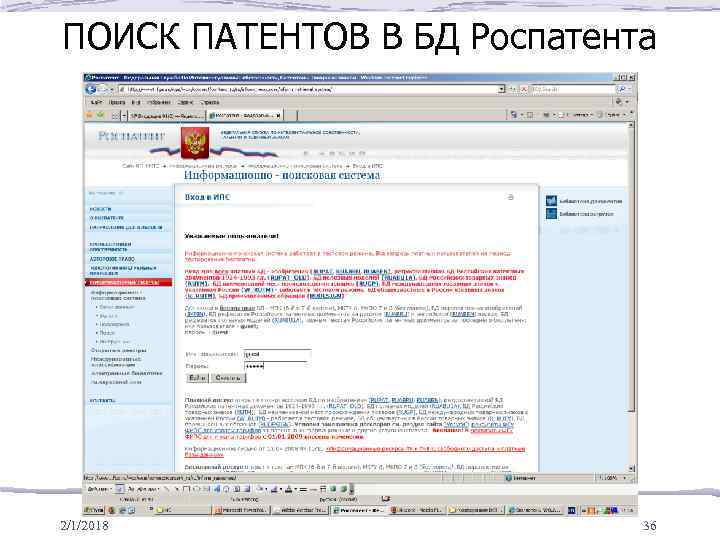Select the red highlighted sidebar section
720x540 pixels.
[x=129, y=282]
